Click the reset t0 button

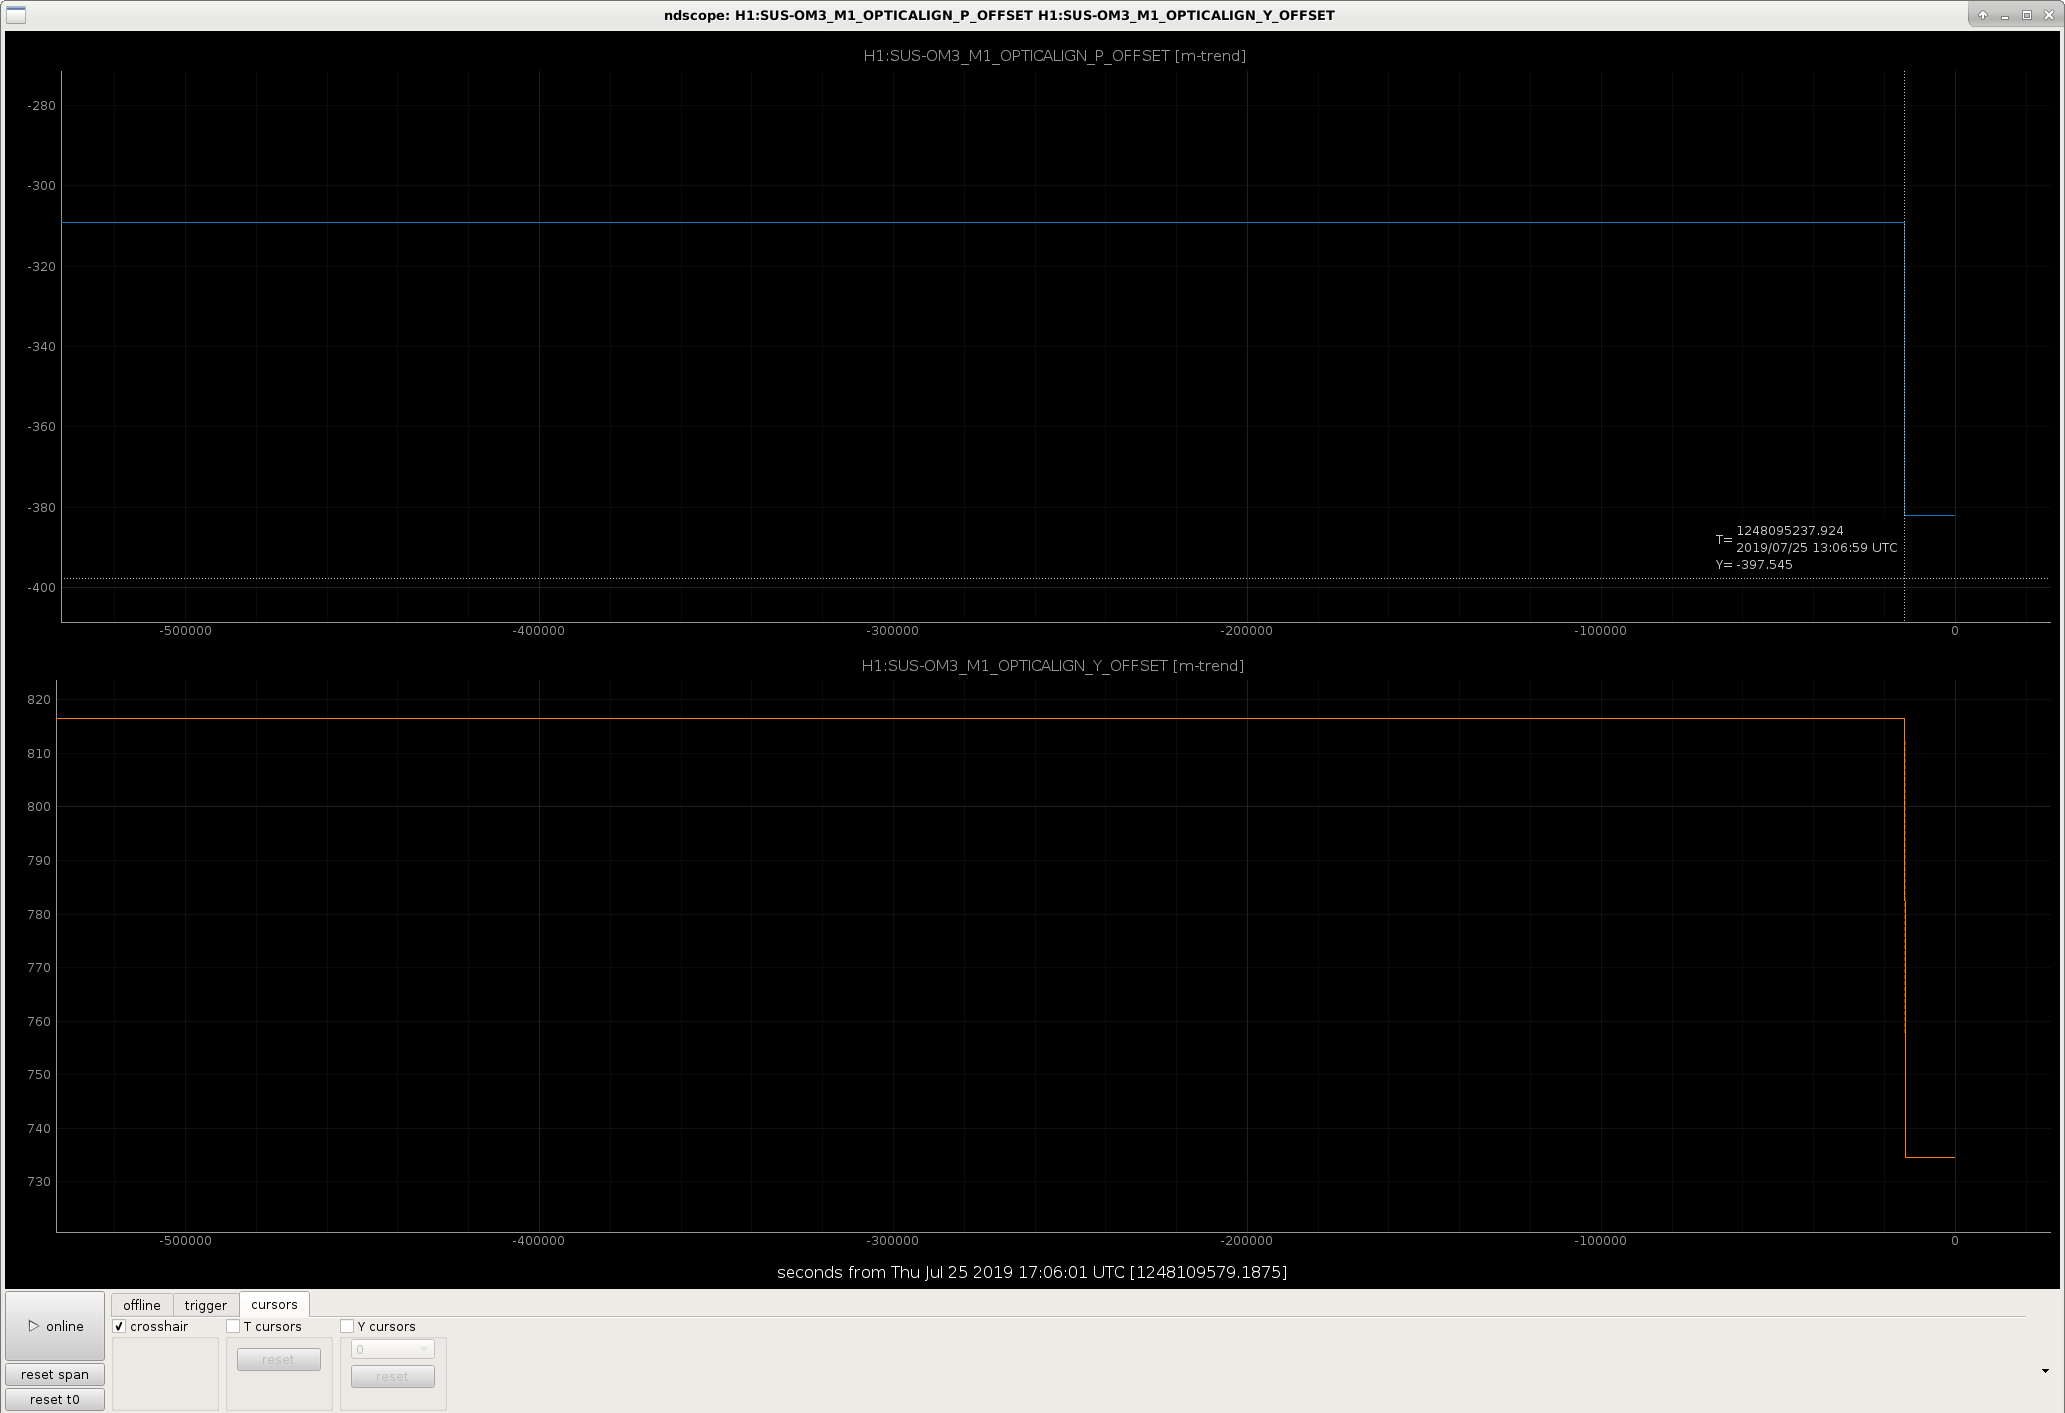(55, 1399)
